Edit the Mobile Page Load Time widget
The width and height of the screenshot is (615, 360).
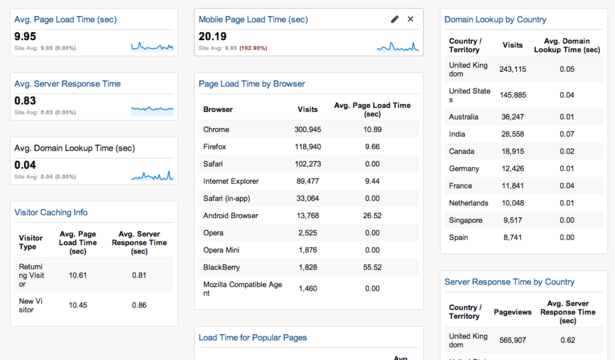(395, 19)
